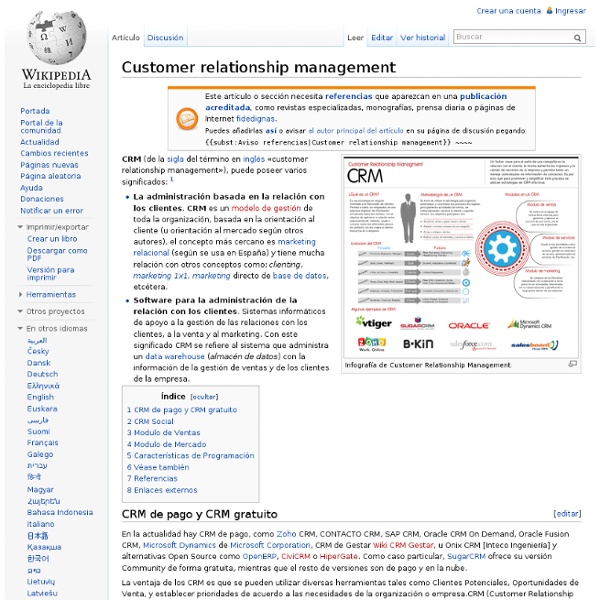Open index entry 7 Referencias
The image size is (600, 600).
[x=152, y=478]
